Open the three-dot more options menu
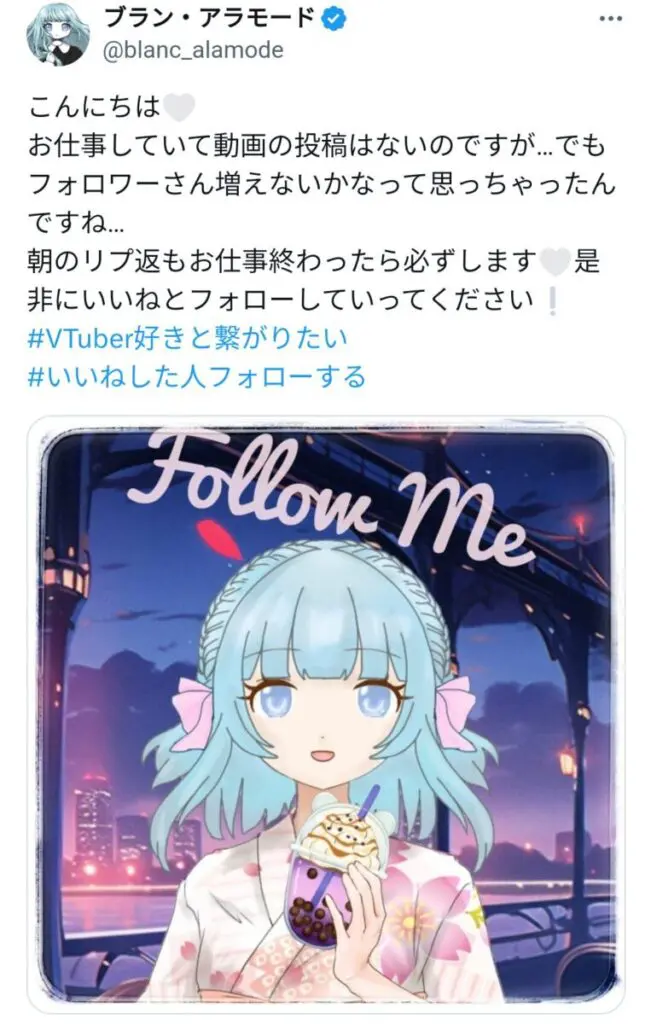The image size is (651, 1024). point(611,19)
